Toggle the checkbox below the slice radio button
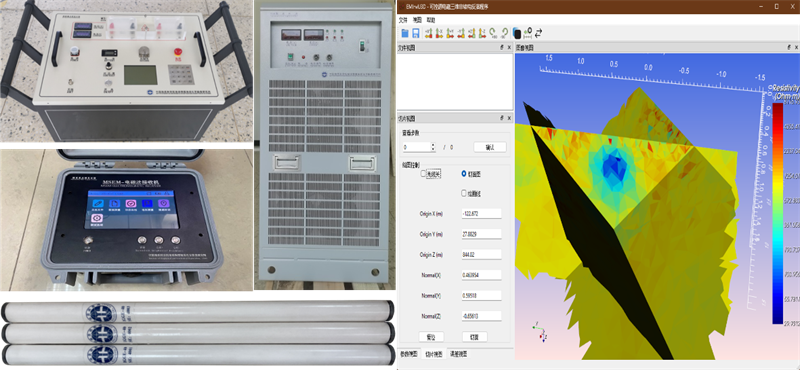 point(463,193)
